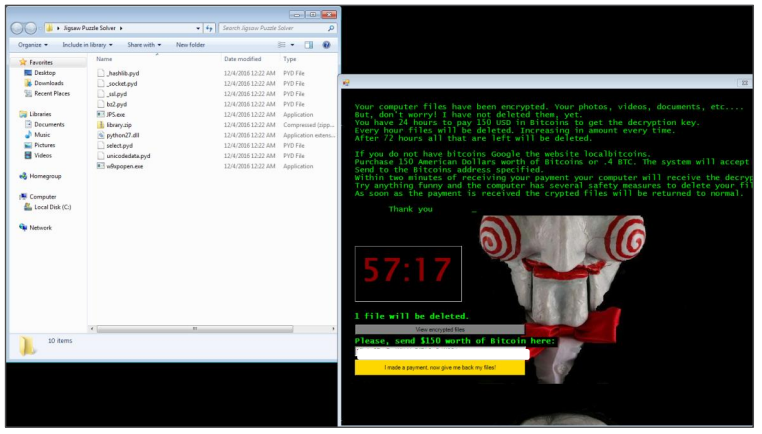
Task: Click the yellow I made a payment button
Action: (x=439, y=368)
